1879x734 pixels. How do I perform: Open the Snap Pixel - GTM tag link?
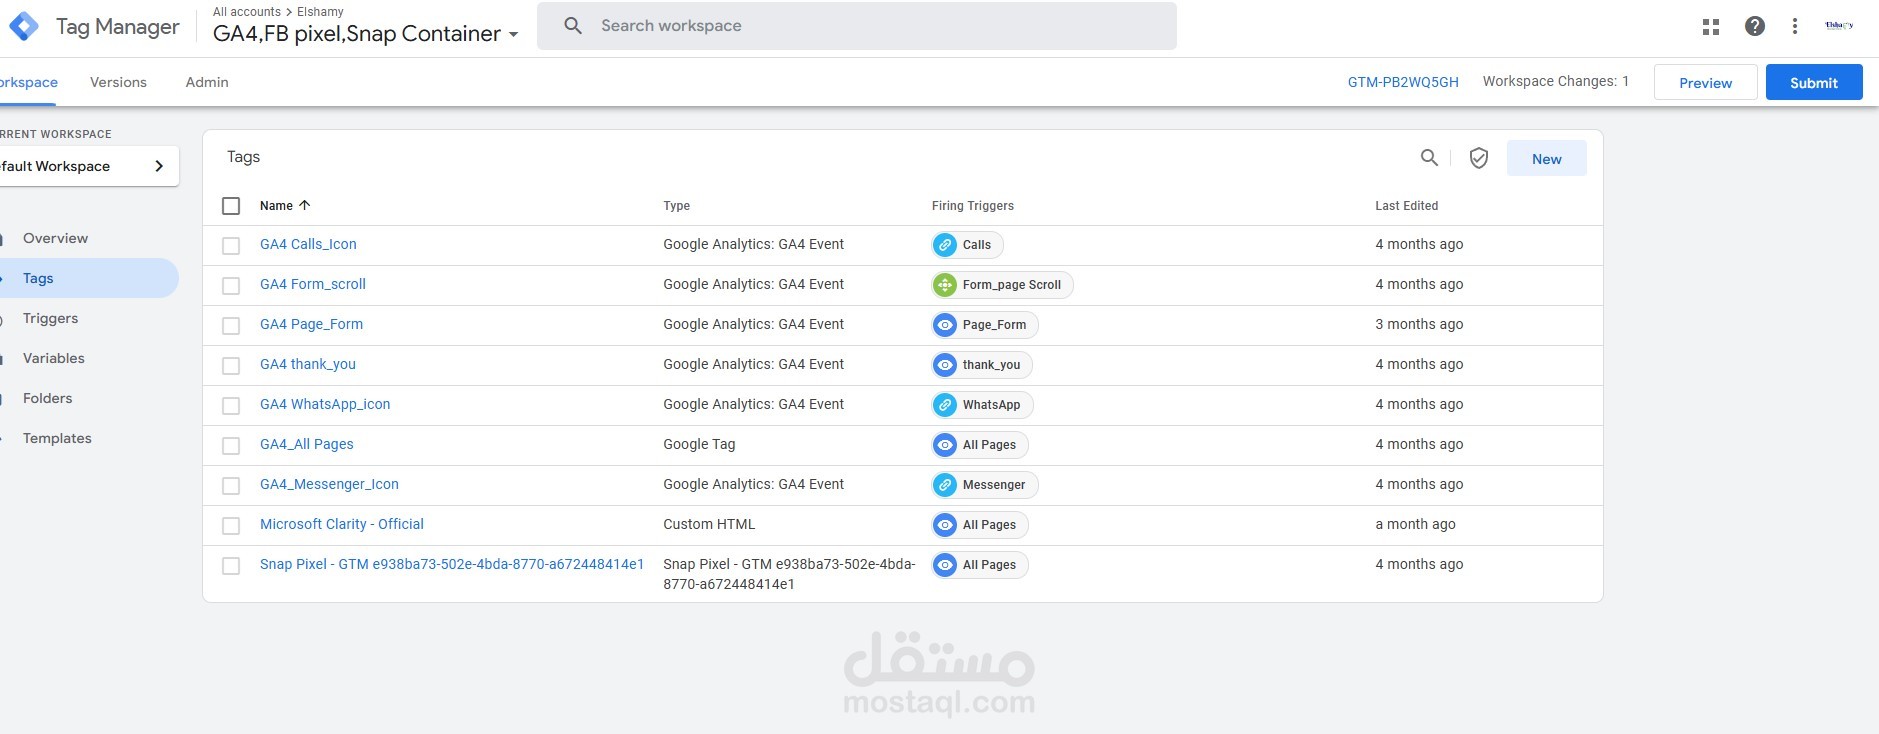pos(452,564)
